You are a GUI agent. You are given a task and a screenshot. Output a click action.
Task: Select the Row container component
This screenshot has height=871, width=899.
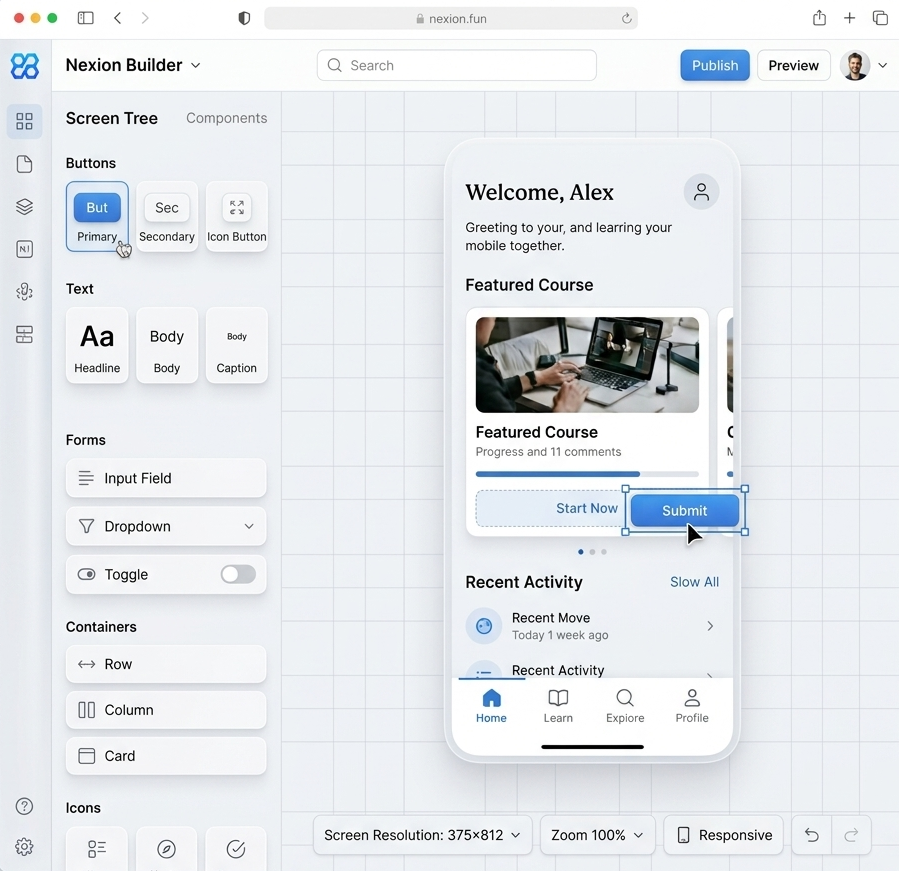pos(166,664)
